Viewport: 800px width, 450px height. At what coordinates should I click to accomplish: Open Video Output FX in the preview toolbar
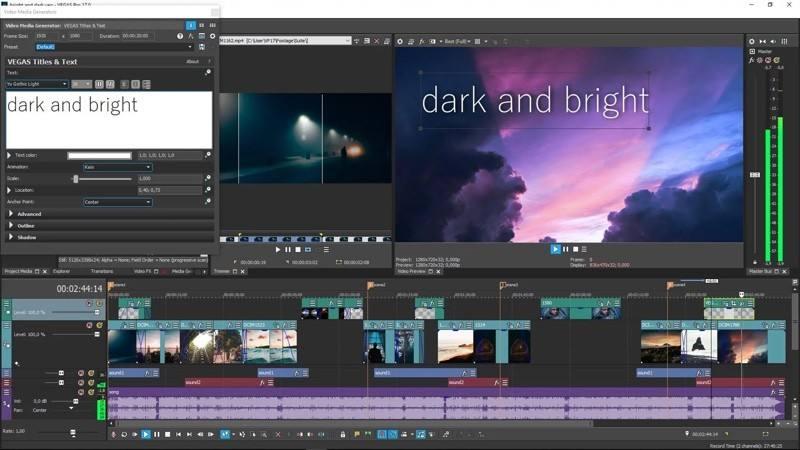point(422,41)
